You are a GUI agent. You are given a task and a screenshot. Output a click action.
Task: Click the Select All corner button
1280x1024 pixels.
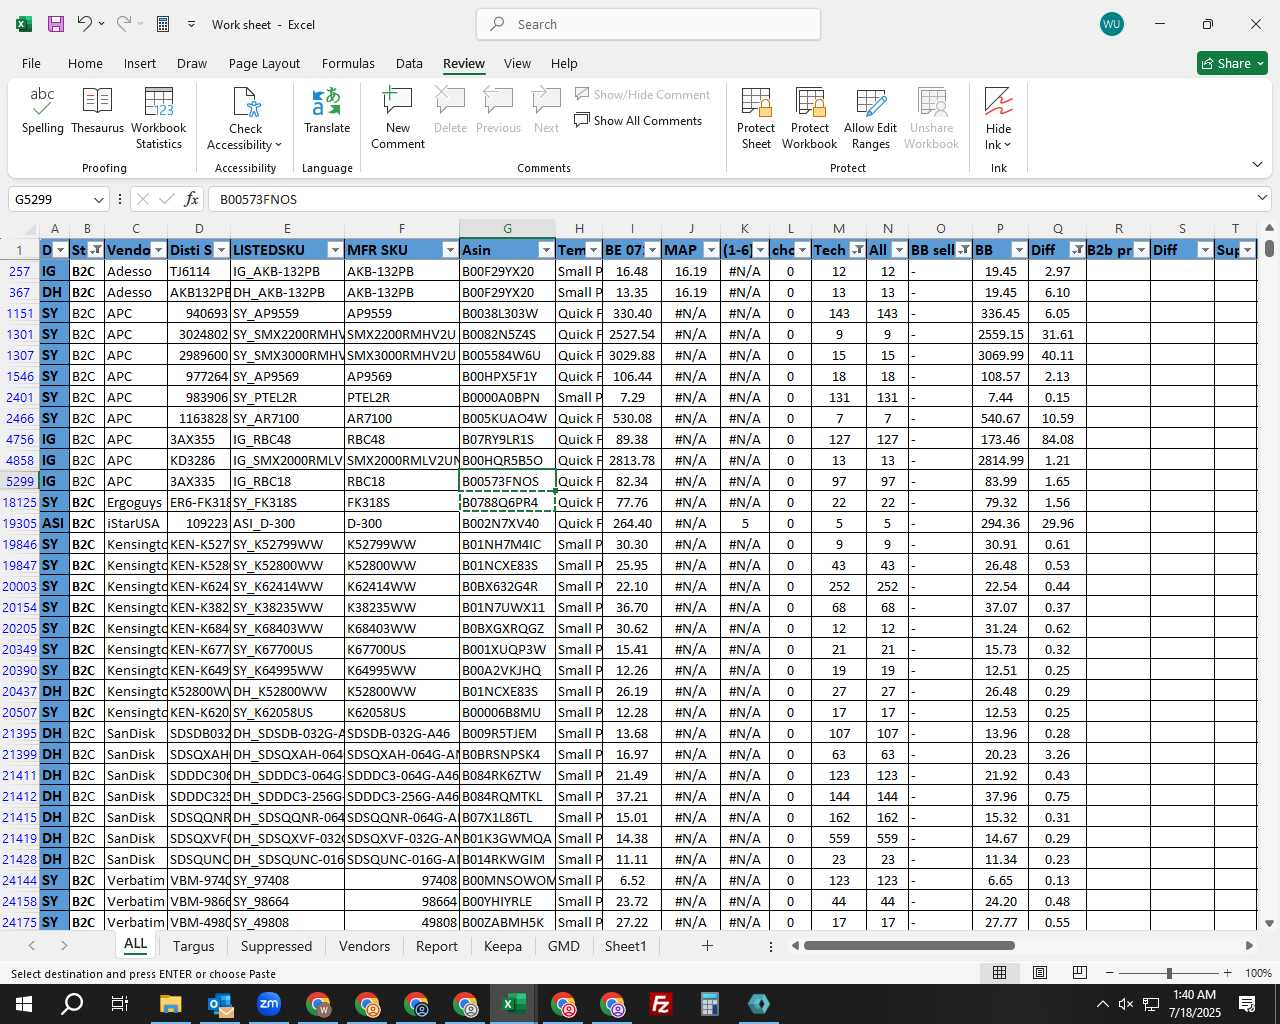tap(20, 229)
